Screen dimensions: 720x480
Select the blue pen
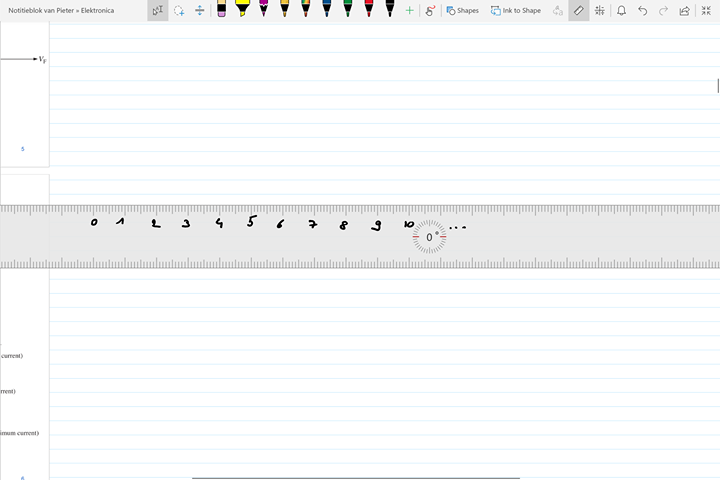tap(326, 9)
